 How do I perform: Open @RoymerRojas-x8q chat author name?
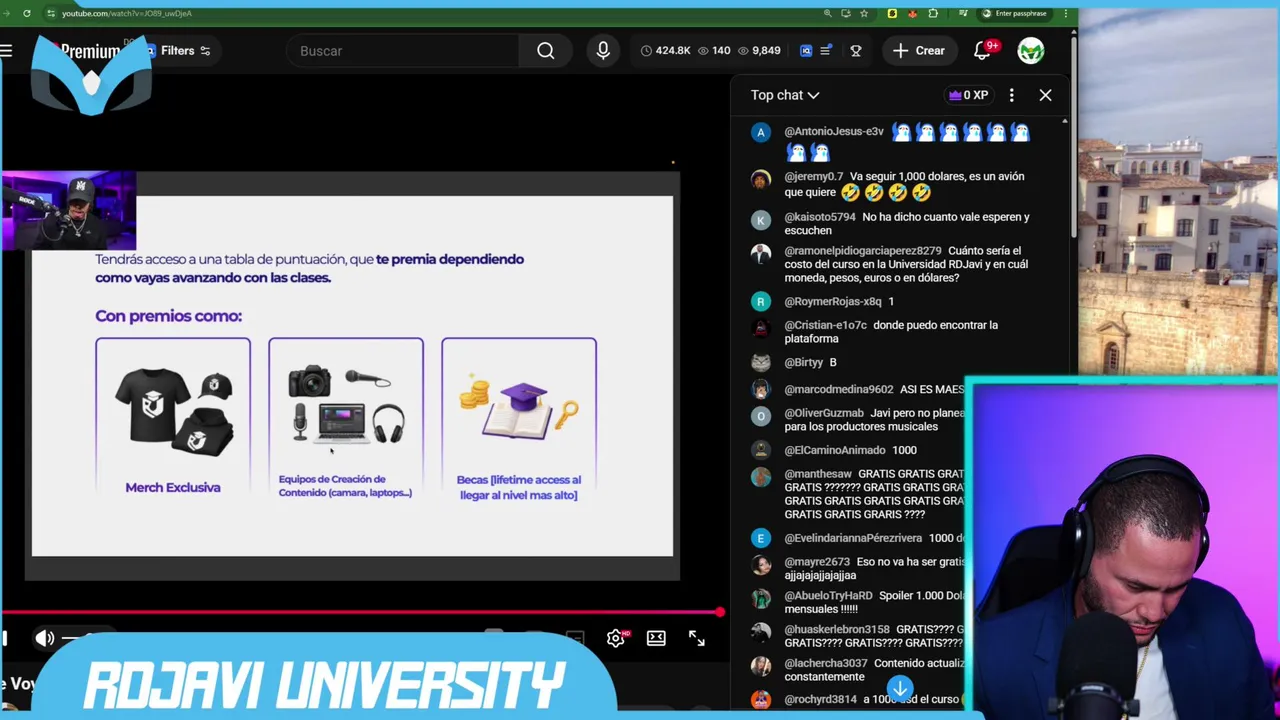click(x=833, y=301)
